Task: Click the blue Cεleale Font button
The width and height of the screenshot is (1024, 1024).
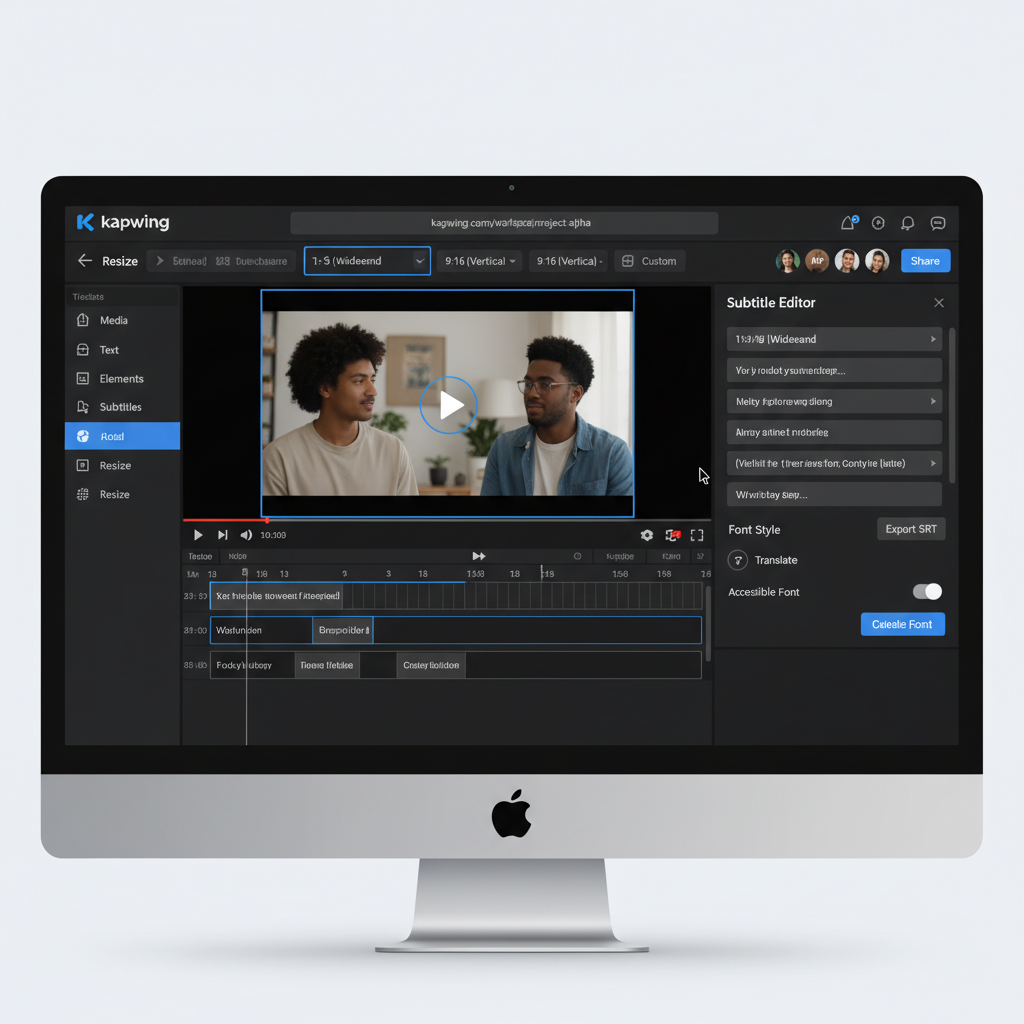Action: [x=903, y=624]
